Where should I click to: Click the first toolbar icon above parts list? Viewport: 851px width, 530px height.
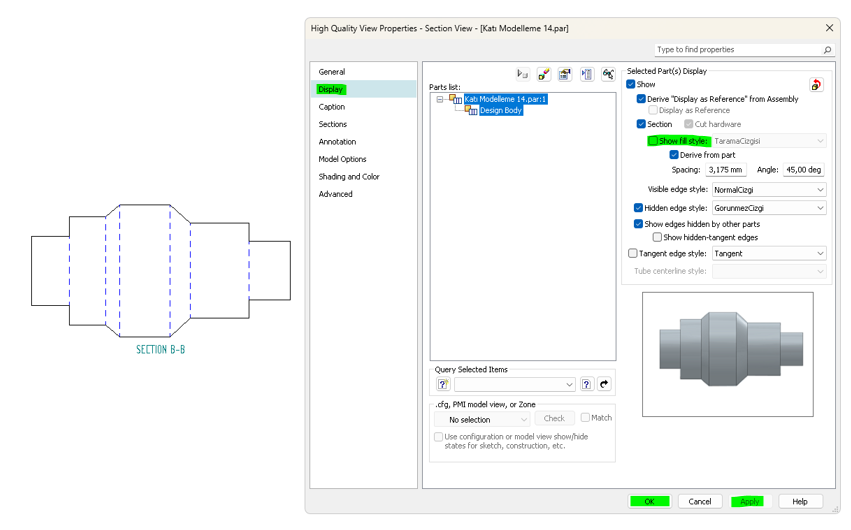(522, 74)
